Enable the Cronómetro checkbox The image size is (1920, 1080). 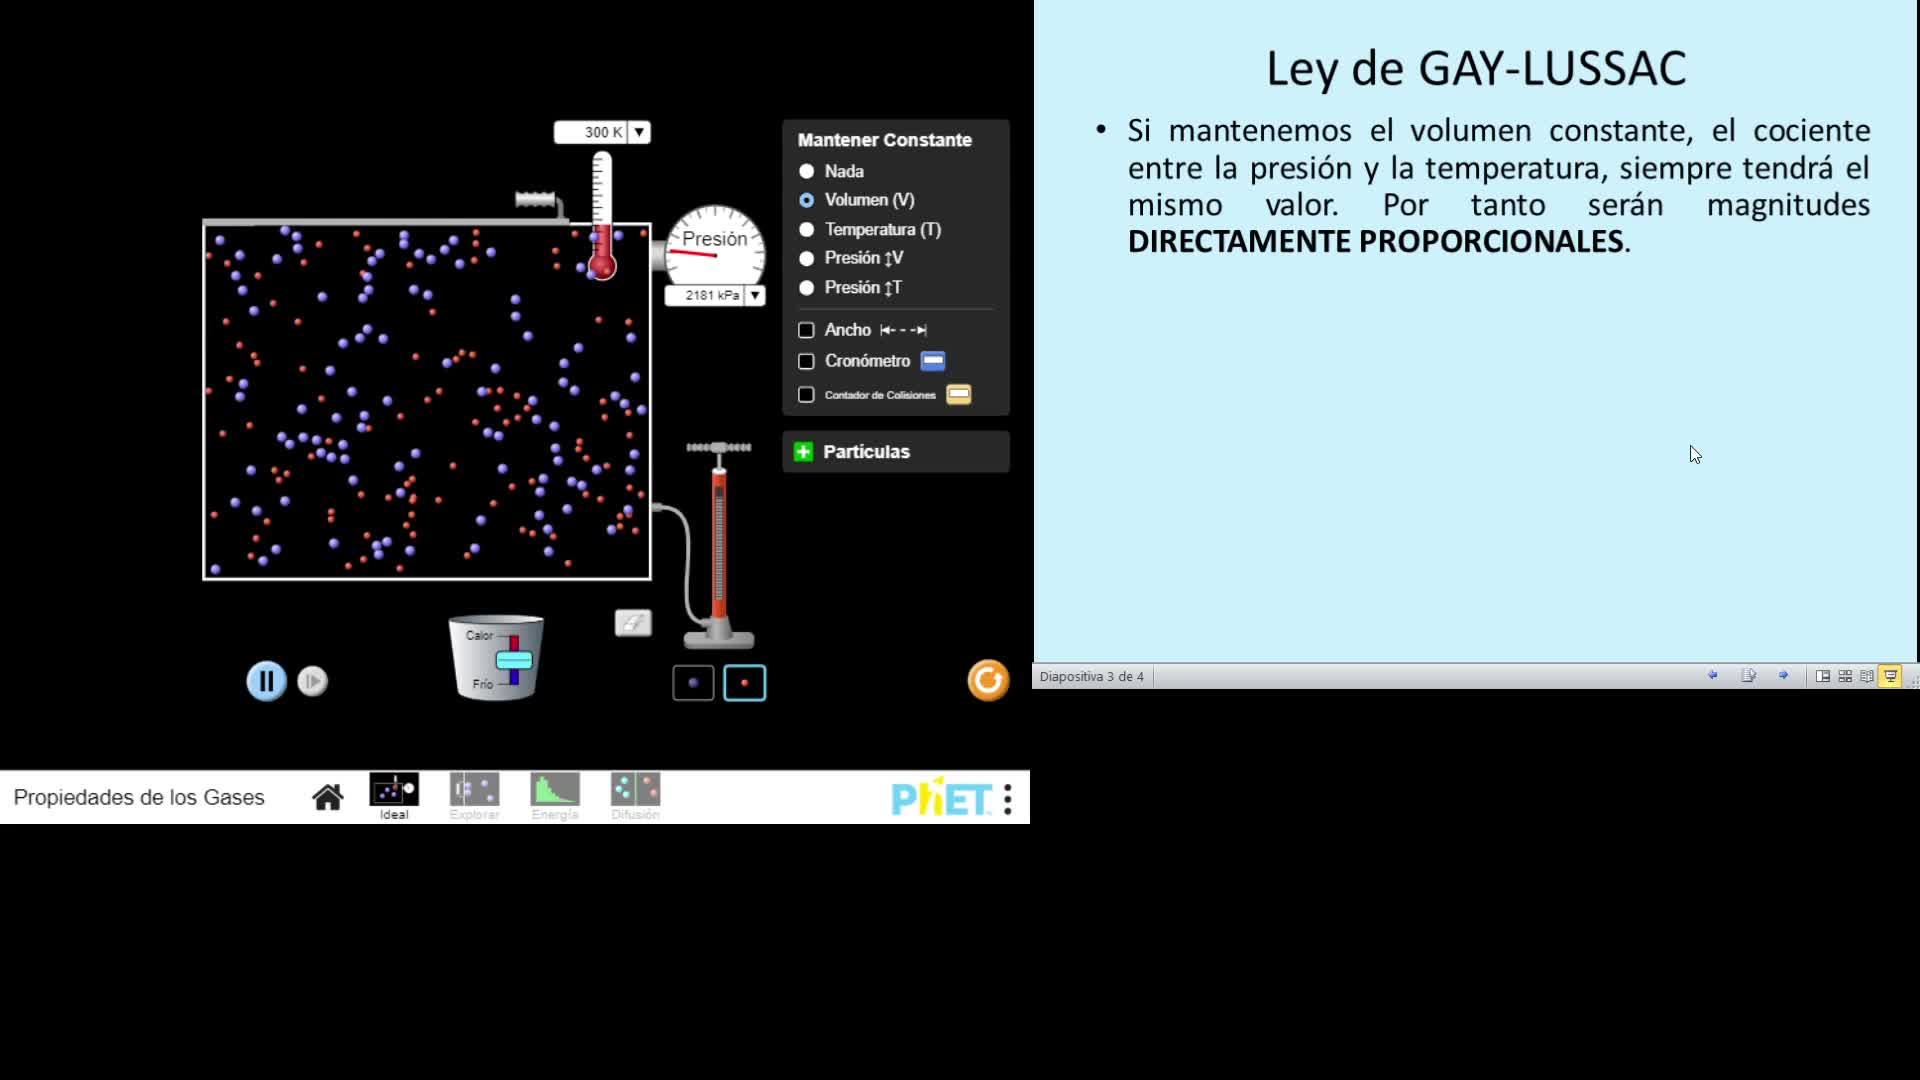[x=807, y=361]
